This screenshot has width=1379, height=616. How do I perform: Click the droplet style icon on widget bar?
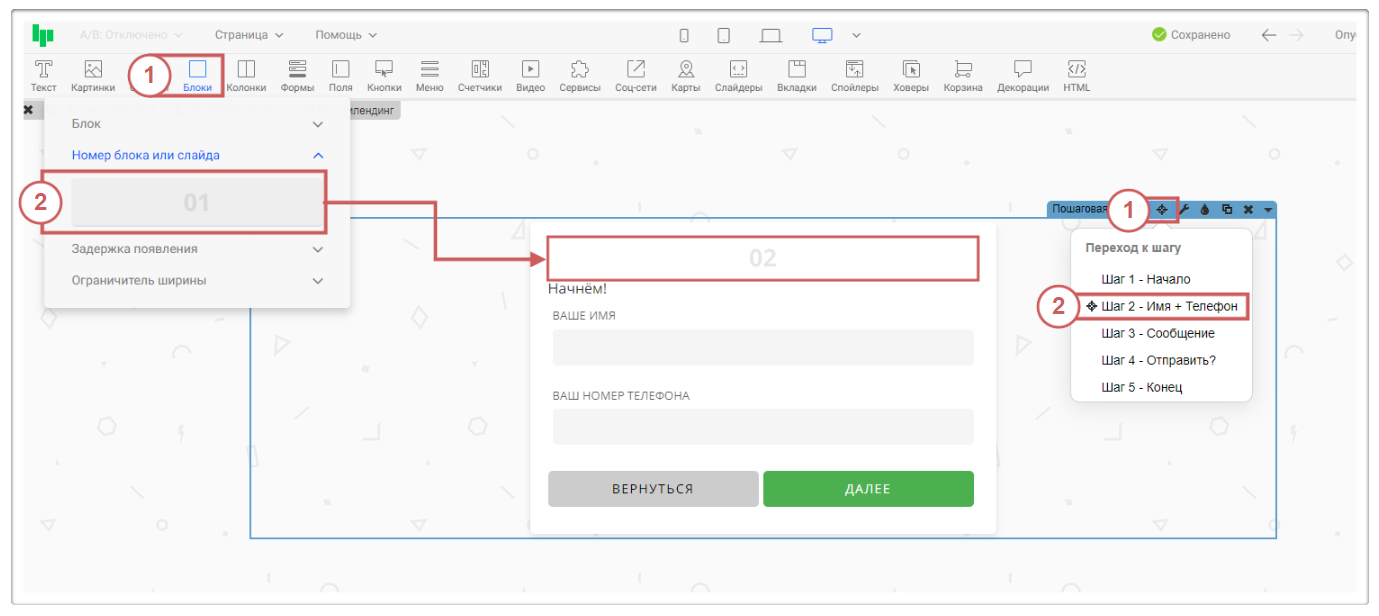pos(1205,210)
